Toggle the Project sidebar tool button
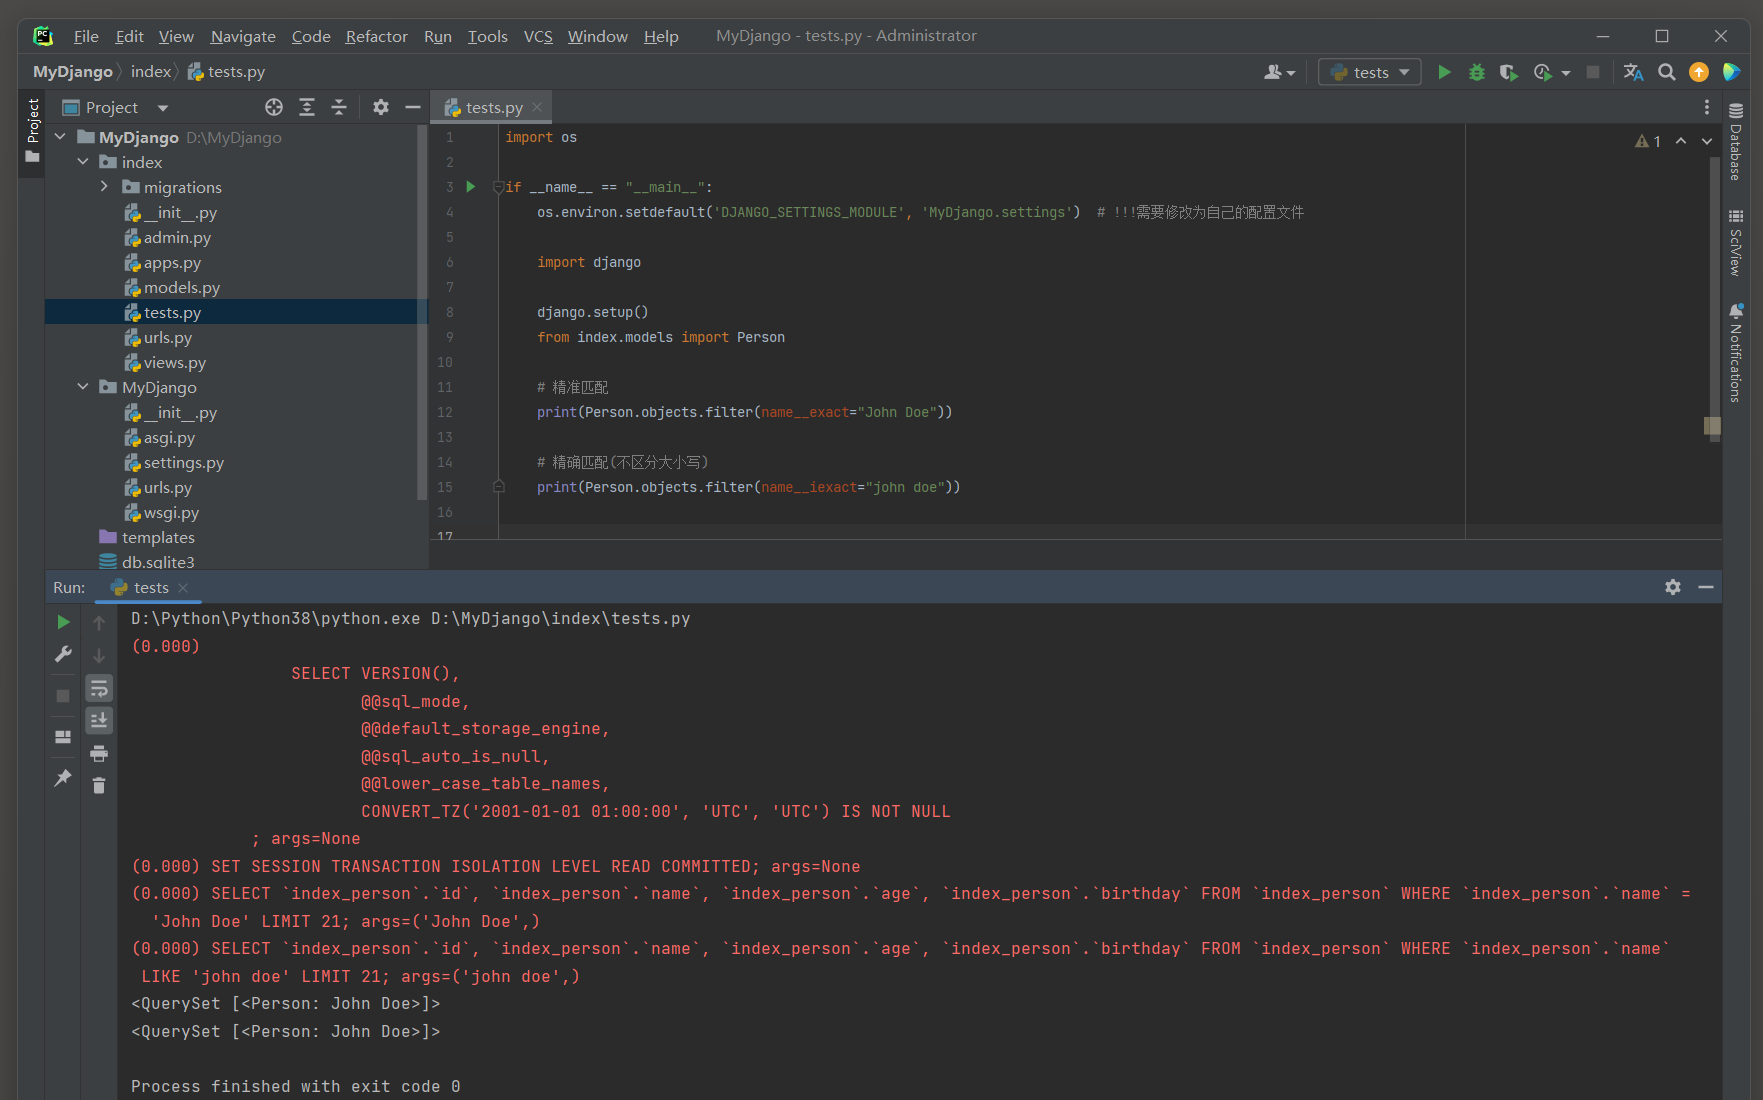This screenshot has width=1763, height=1100. click(x=32, y=132)
